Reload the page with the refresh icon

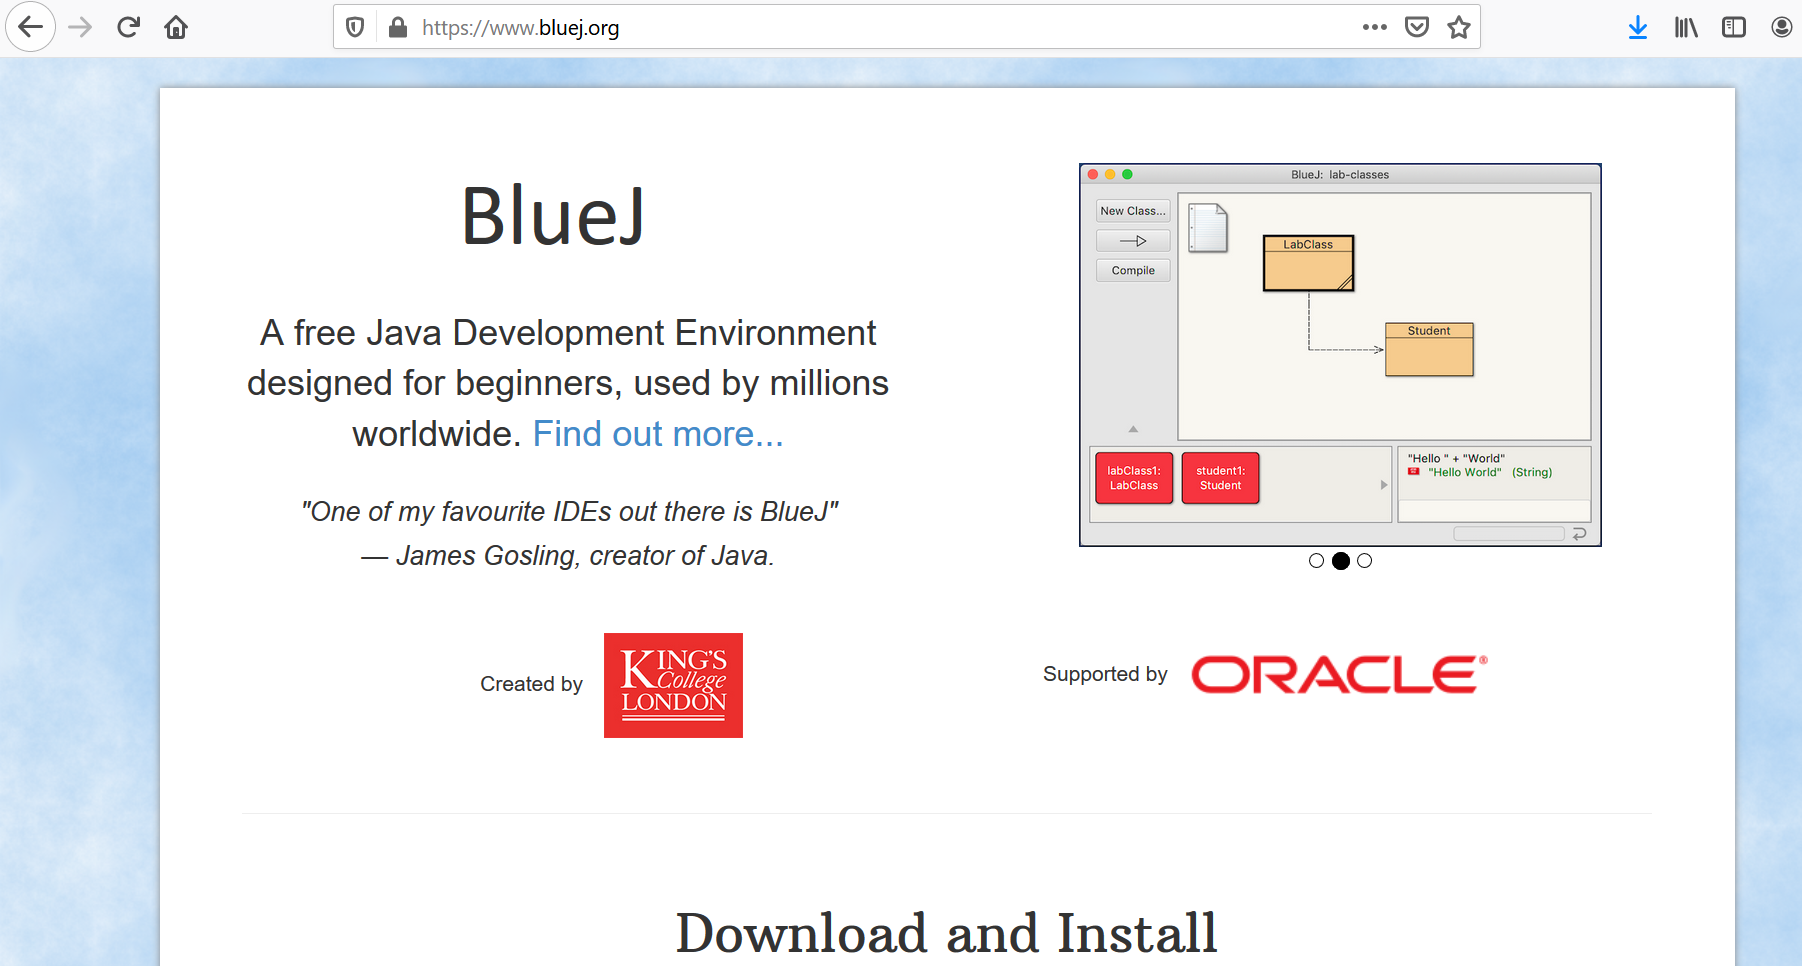128,27
